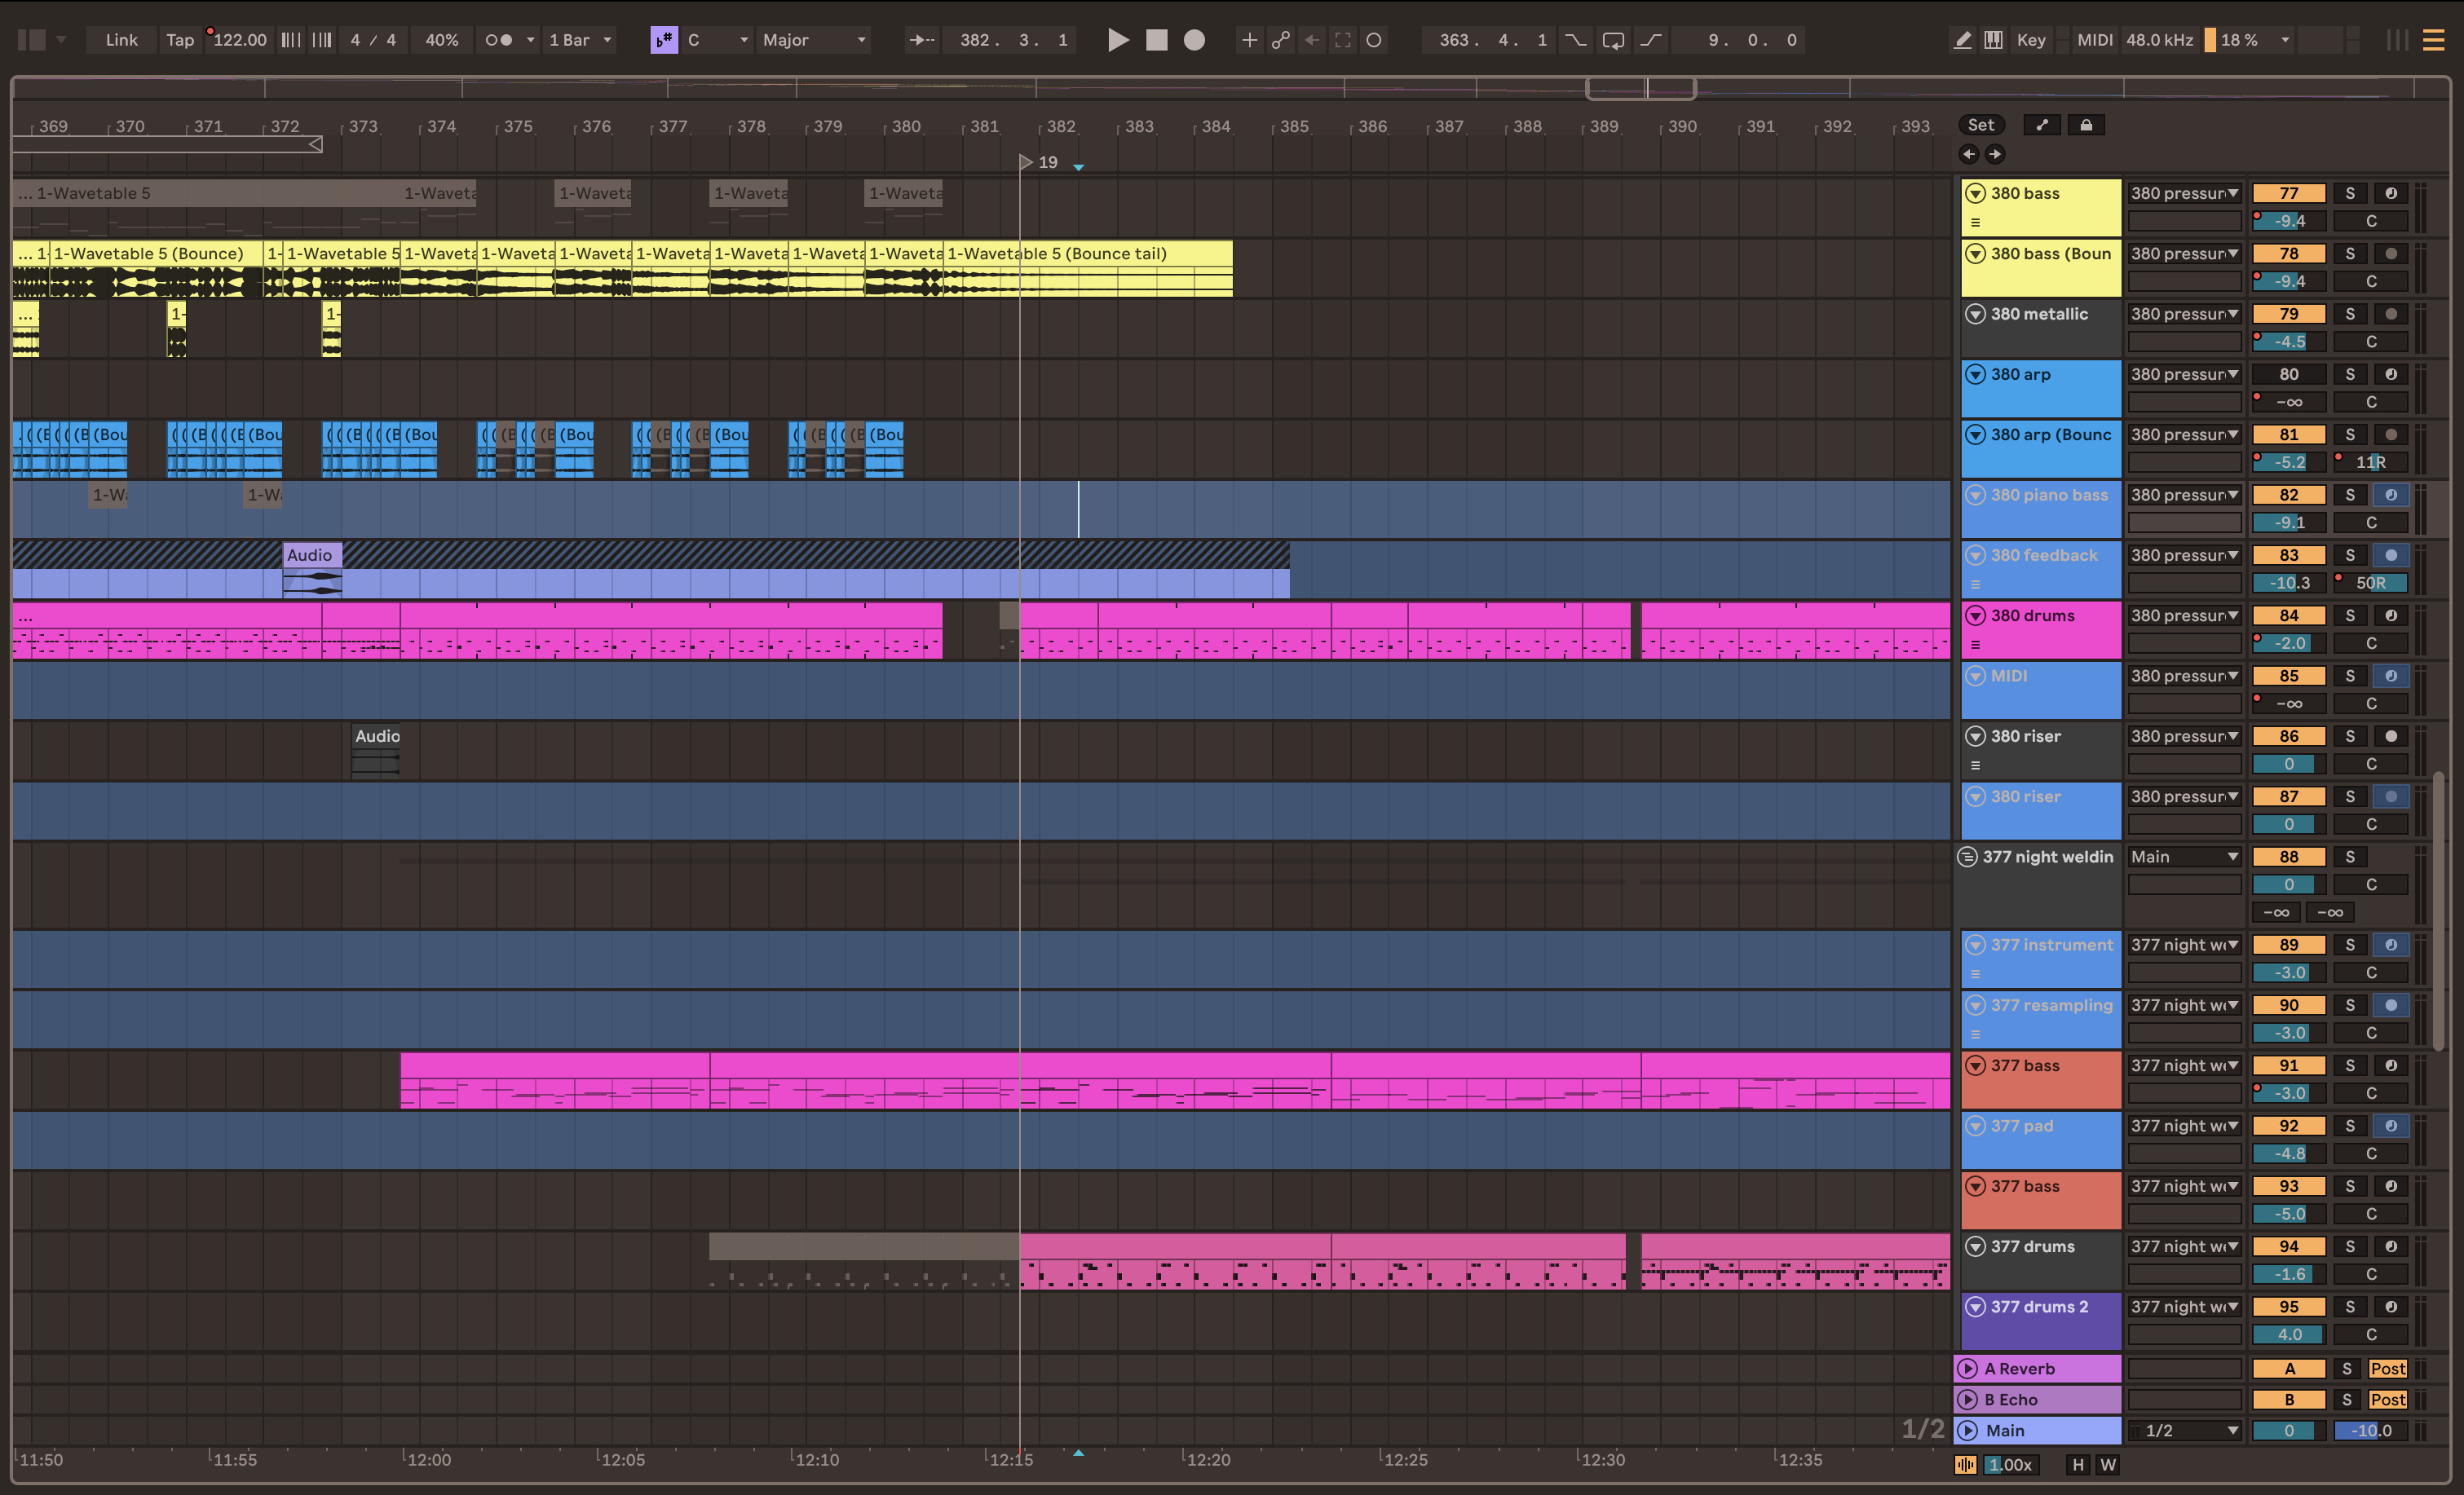Click Tap to tap the tempo
The height and width of the screenshot is (1495, 2464).
pyautogui.click(x=180, y=40)
